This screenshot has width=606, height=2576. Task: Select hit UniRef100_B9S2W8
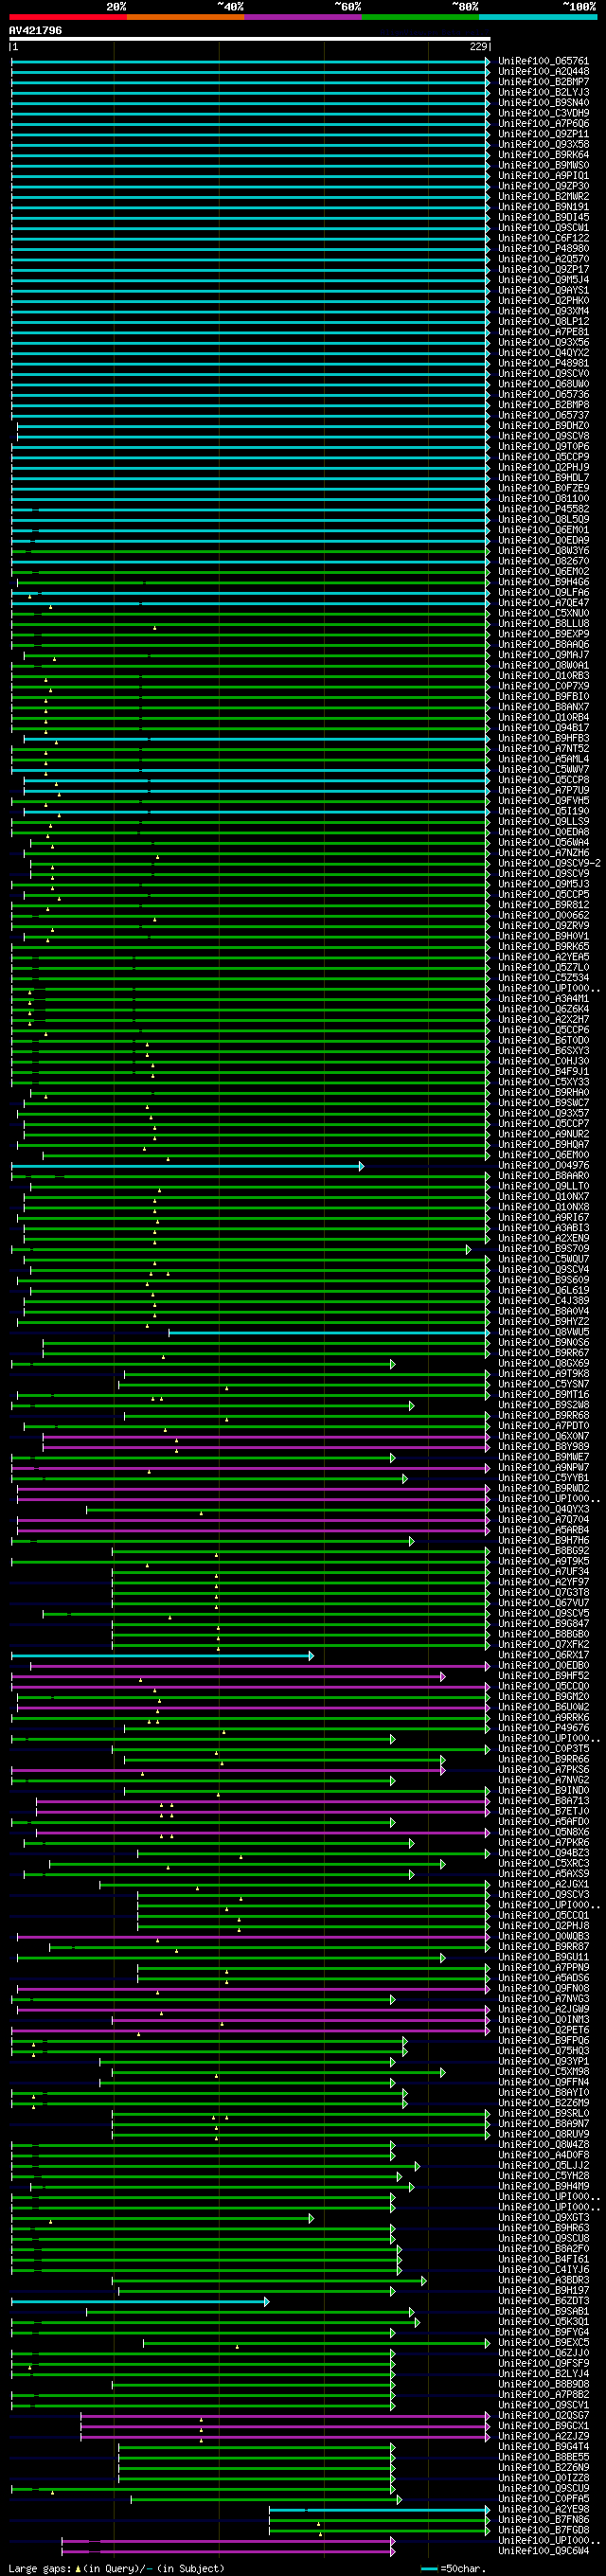point(544,1405)
